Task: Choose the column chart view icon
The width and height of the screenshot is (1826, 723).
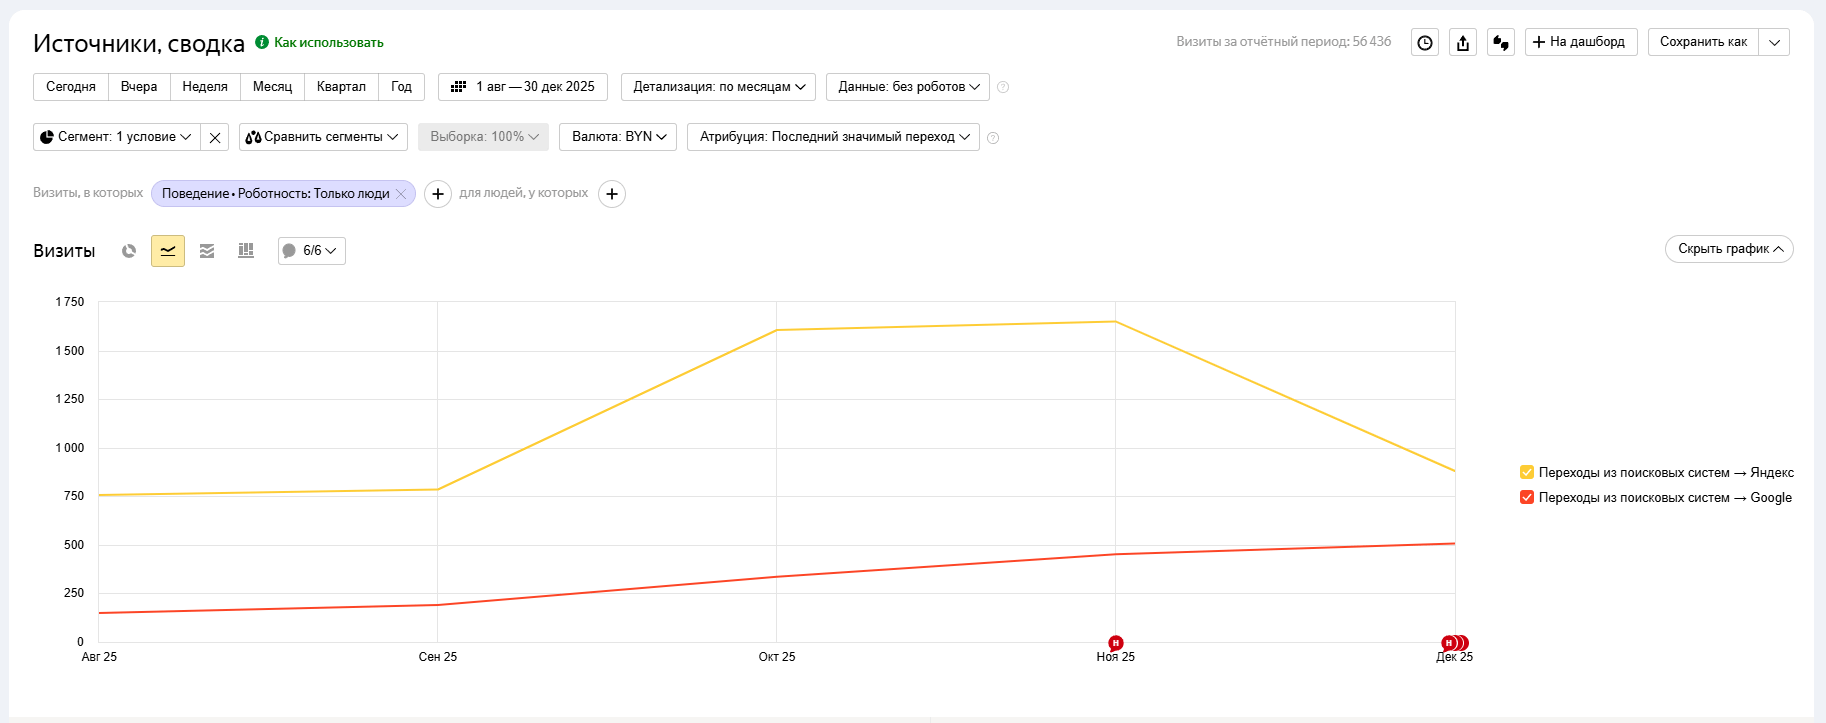Action: [x=246, y=251]
